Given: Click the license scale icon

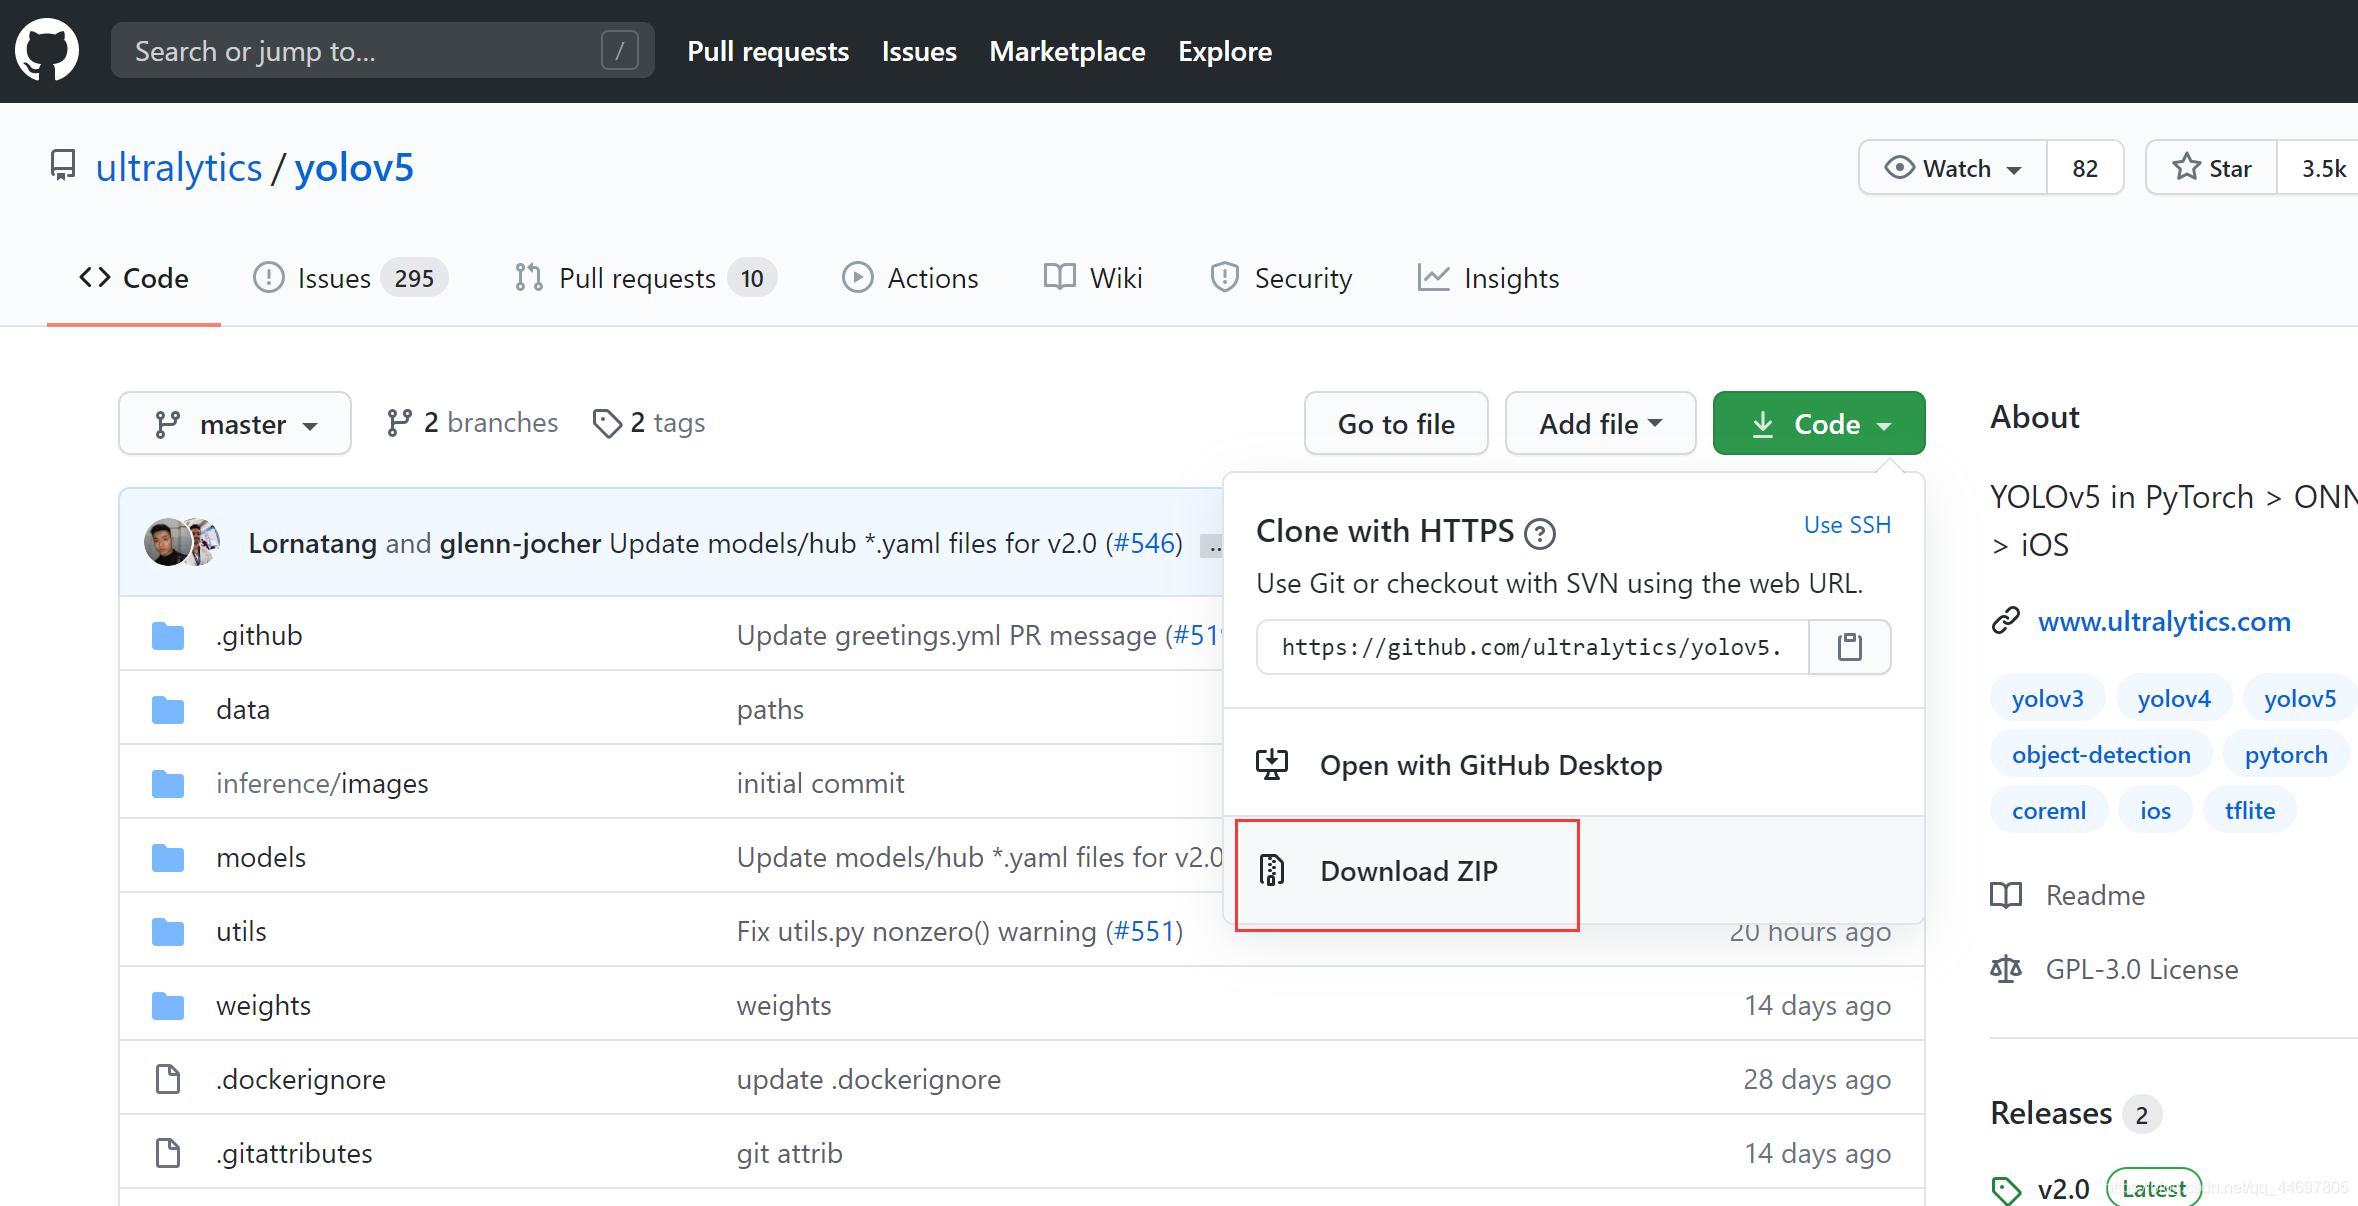Looking at the screenshot, I should click(x=2006, y=969).
